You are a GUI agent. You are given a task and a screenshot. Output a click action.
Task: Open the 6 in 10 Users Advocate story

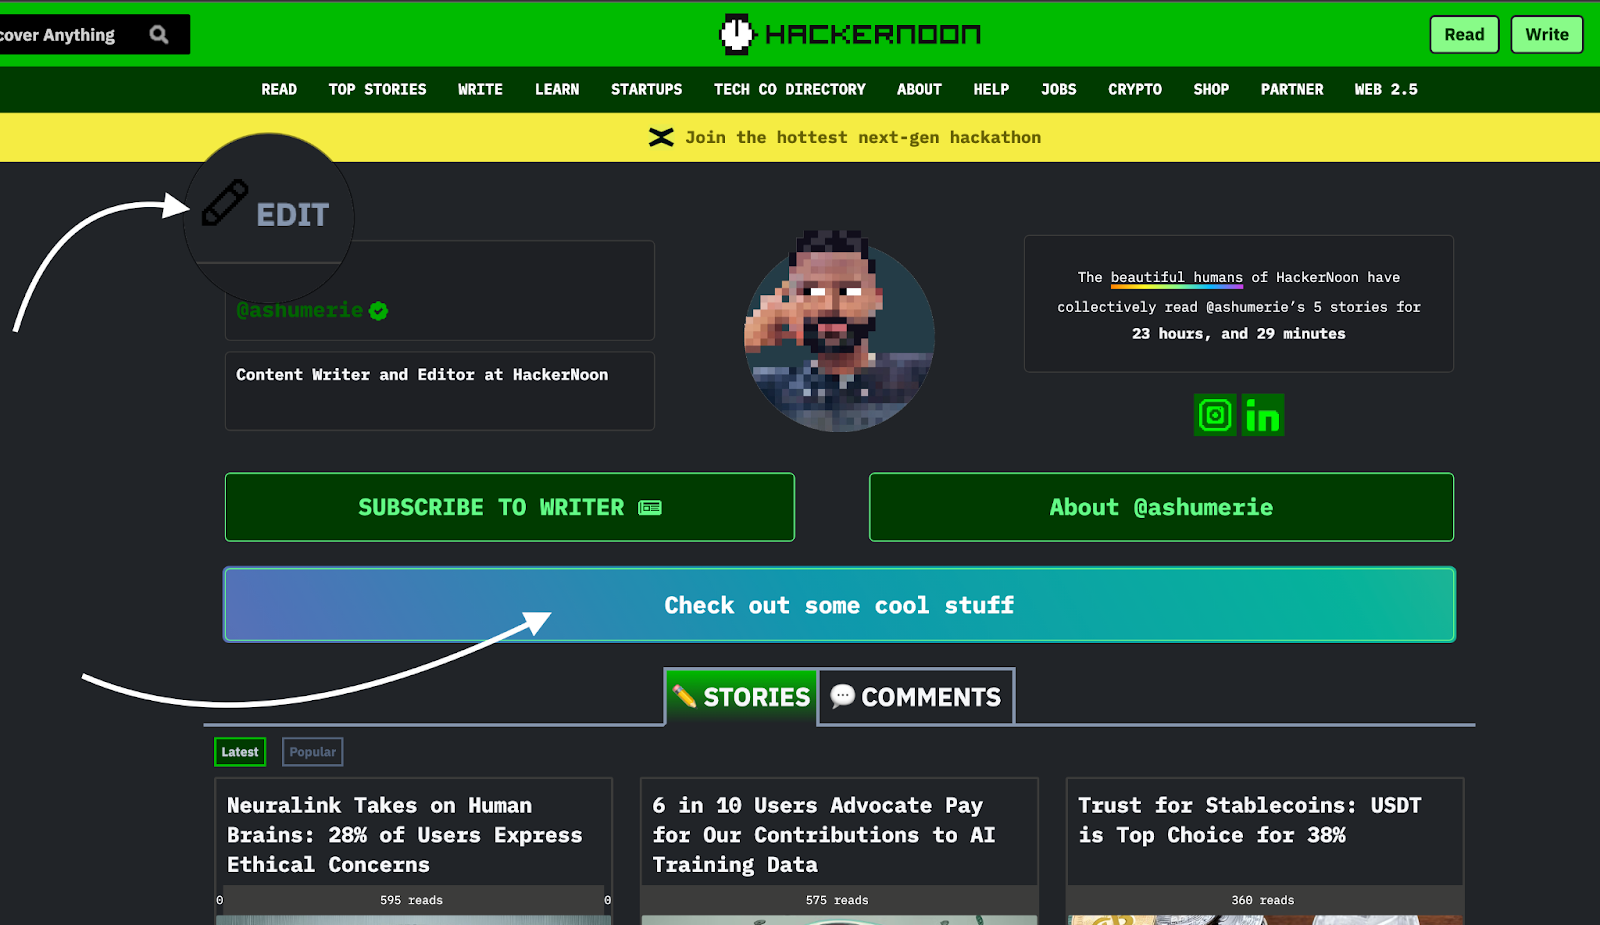click(824, 835)
